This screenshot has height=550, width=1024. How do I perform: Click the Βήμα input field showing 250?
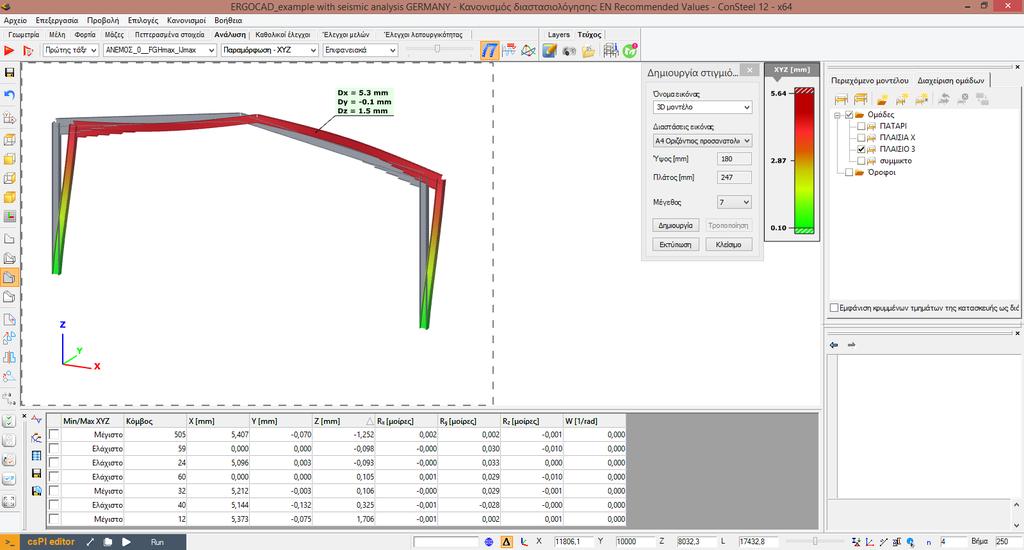[1007, 542]
